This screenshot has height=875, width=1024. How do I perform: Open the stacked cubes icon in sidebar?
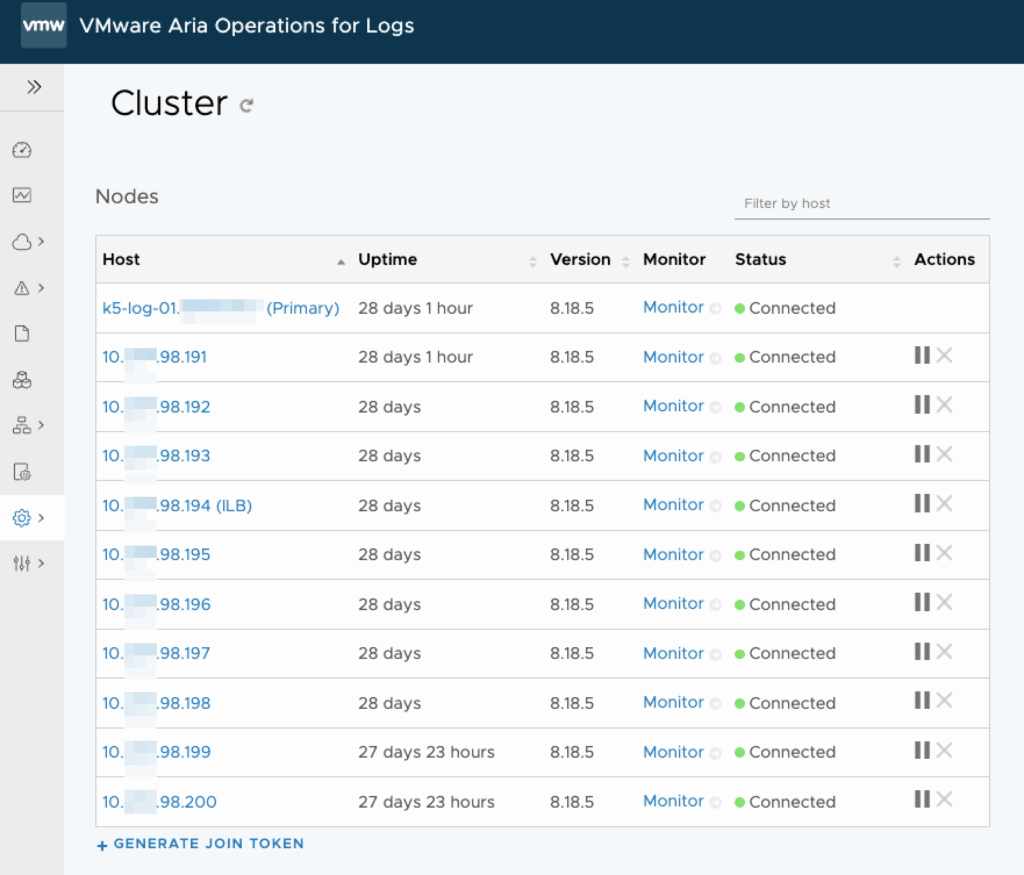[22, 380]
